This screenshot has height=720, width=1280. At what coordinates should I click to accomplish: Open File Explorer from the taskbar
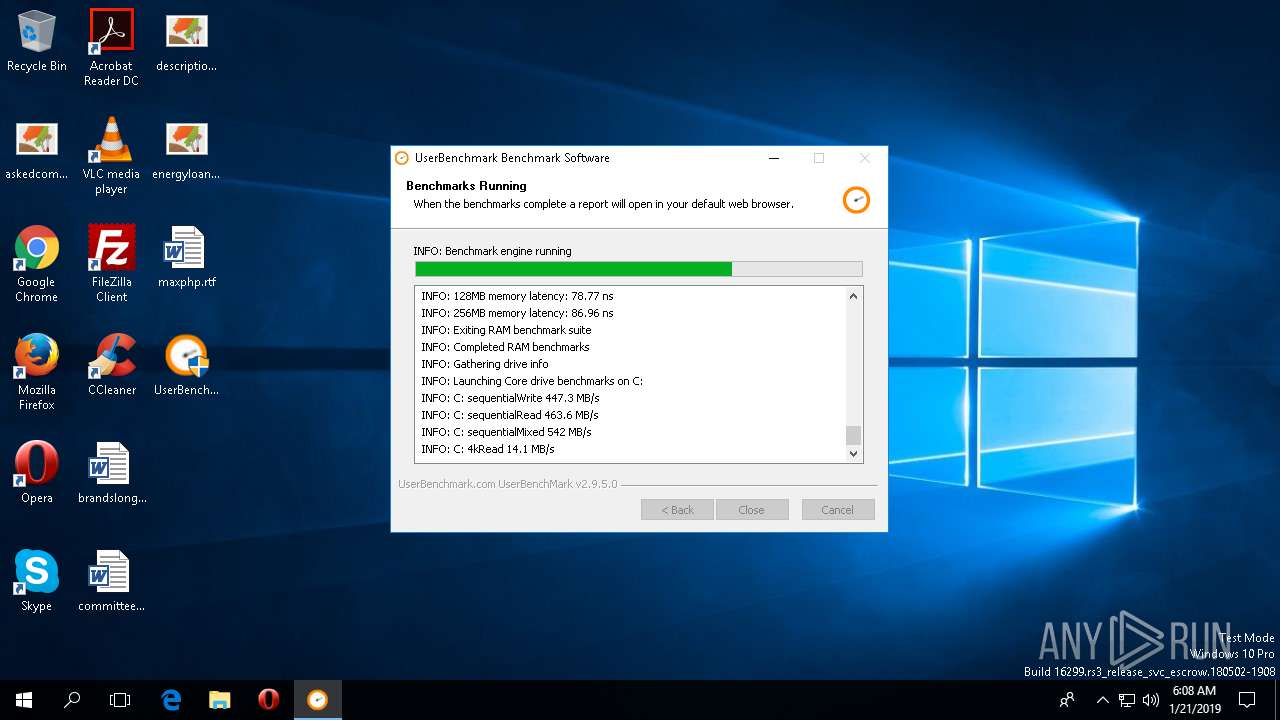coord(220,700)
